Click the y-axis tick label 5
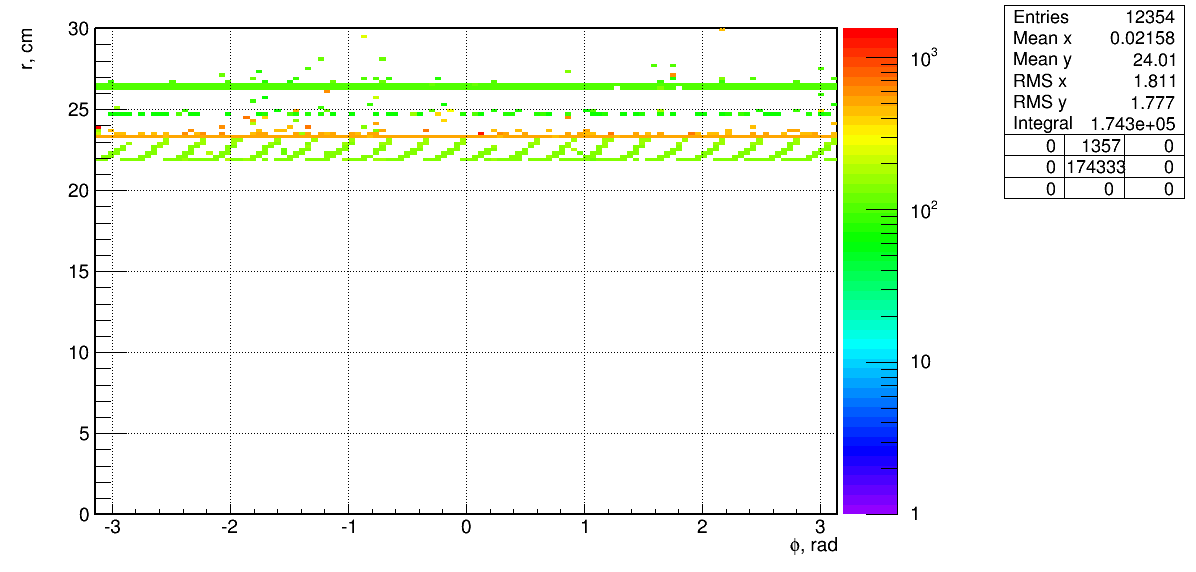This screenshot has height=572, width=1196. [x=86, y=433]
